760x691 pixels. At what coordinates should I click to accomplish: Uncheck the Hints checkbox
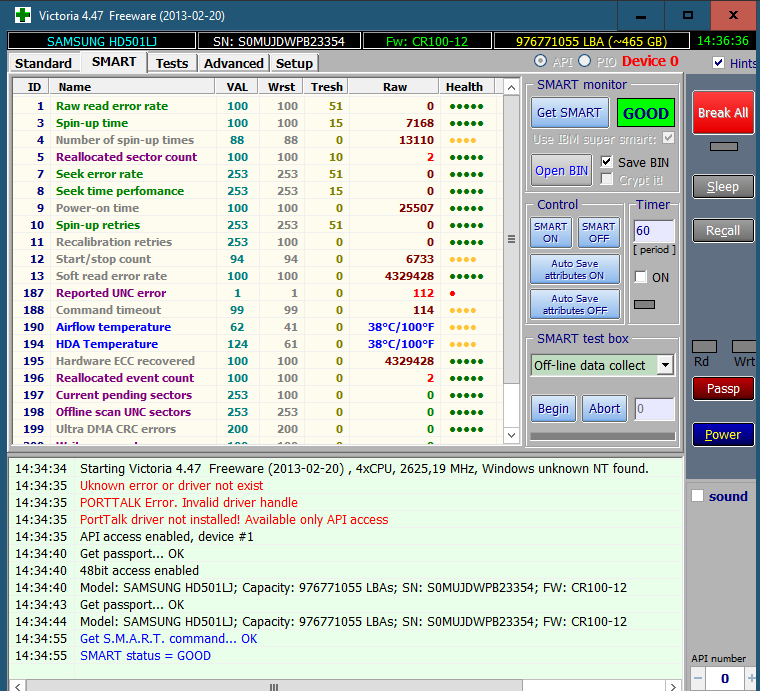(x=718, y=63)
